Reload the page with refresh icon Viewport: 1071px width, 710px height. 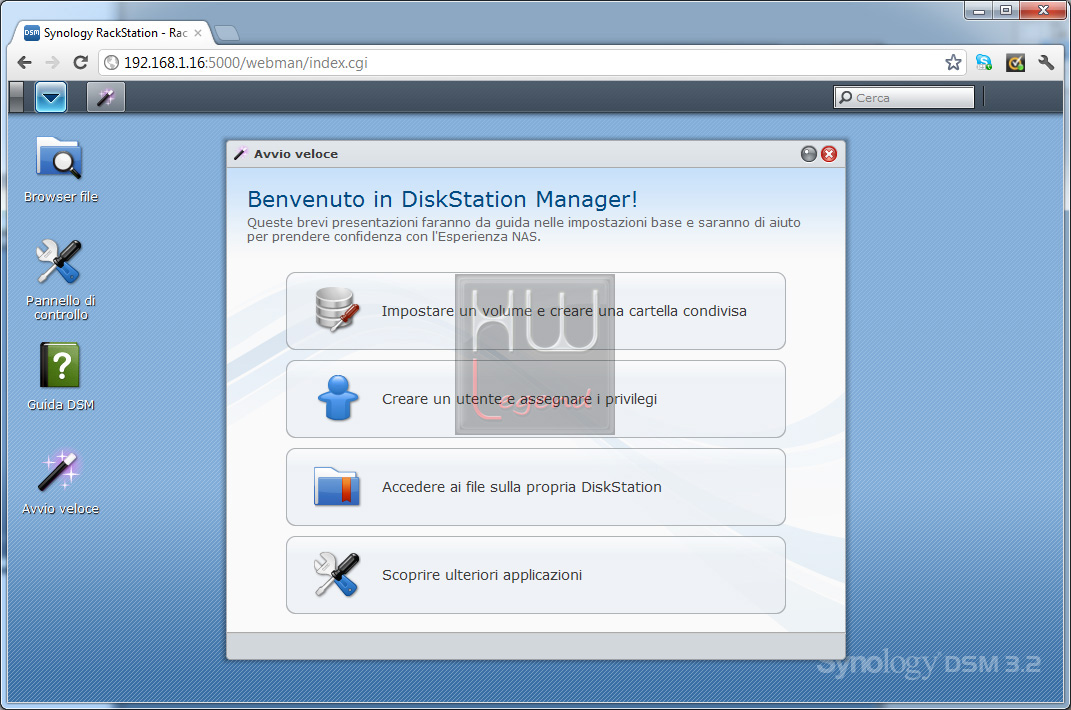(81, 63)
